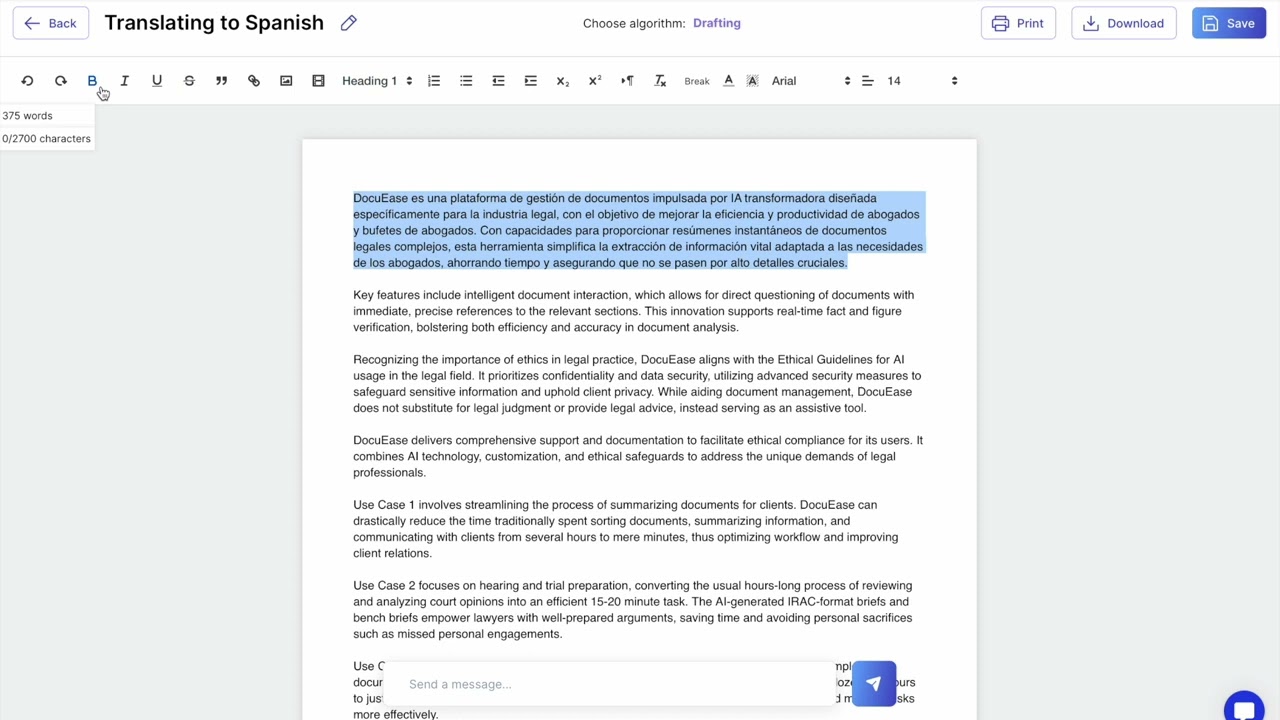Image resolution: width=1280 pixels, height=720 pixels.
Task: Edit document title with pencil icon
Action: pos(348,23)
